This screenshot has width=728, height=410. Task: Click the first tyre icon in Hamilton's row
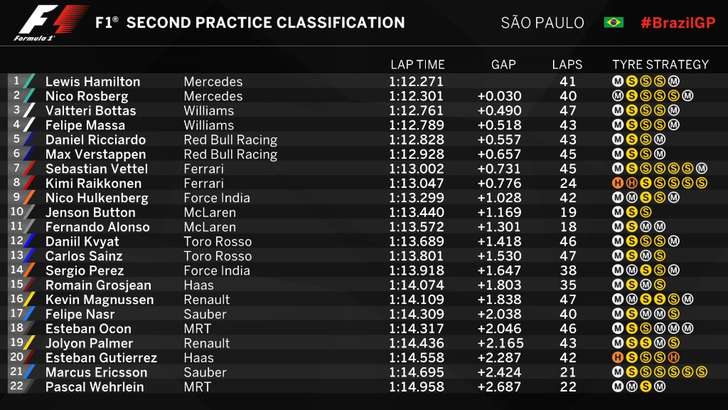point(619,81)
